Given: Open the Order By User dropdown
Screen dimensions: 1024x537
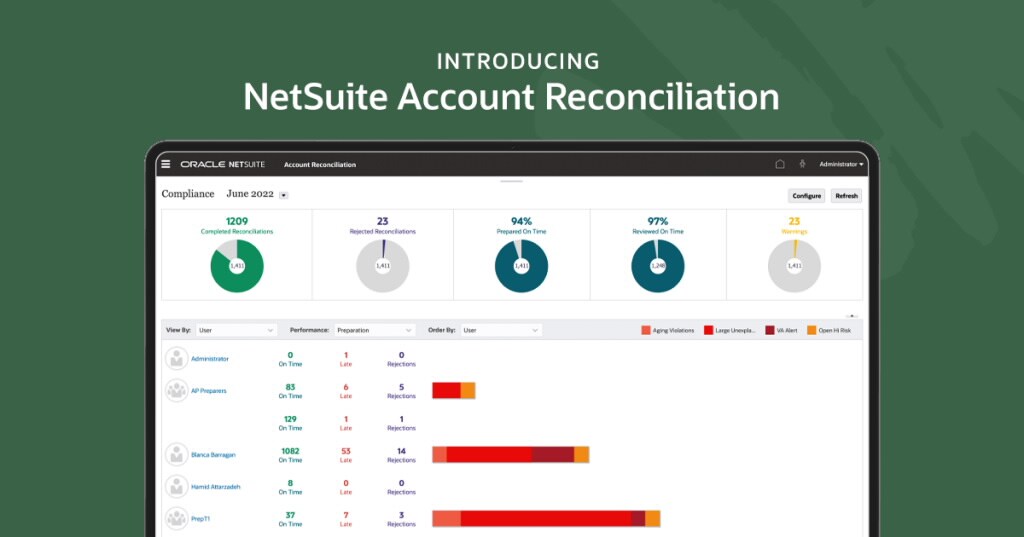Looking at the screenshot, I should coord(501,331).
